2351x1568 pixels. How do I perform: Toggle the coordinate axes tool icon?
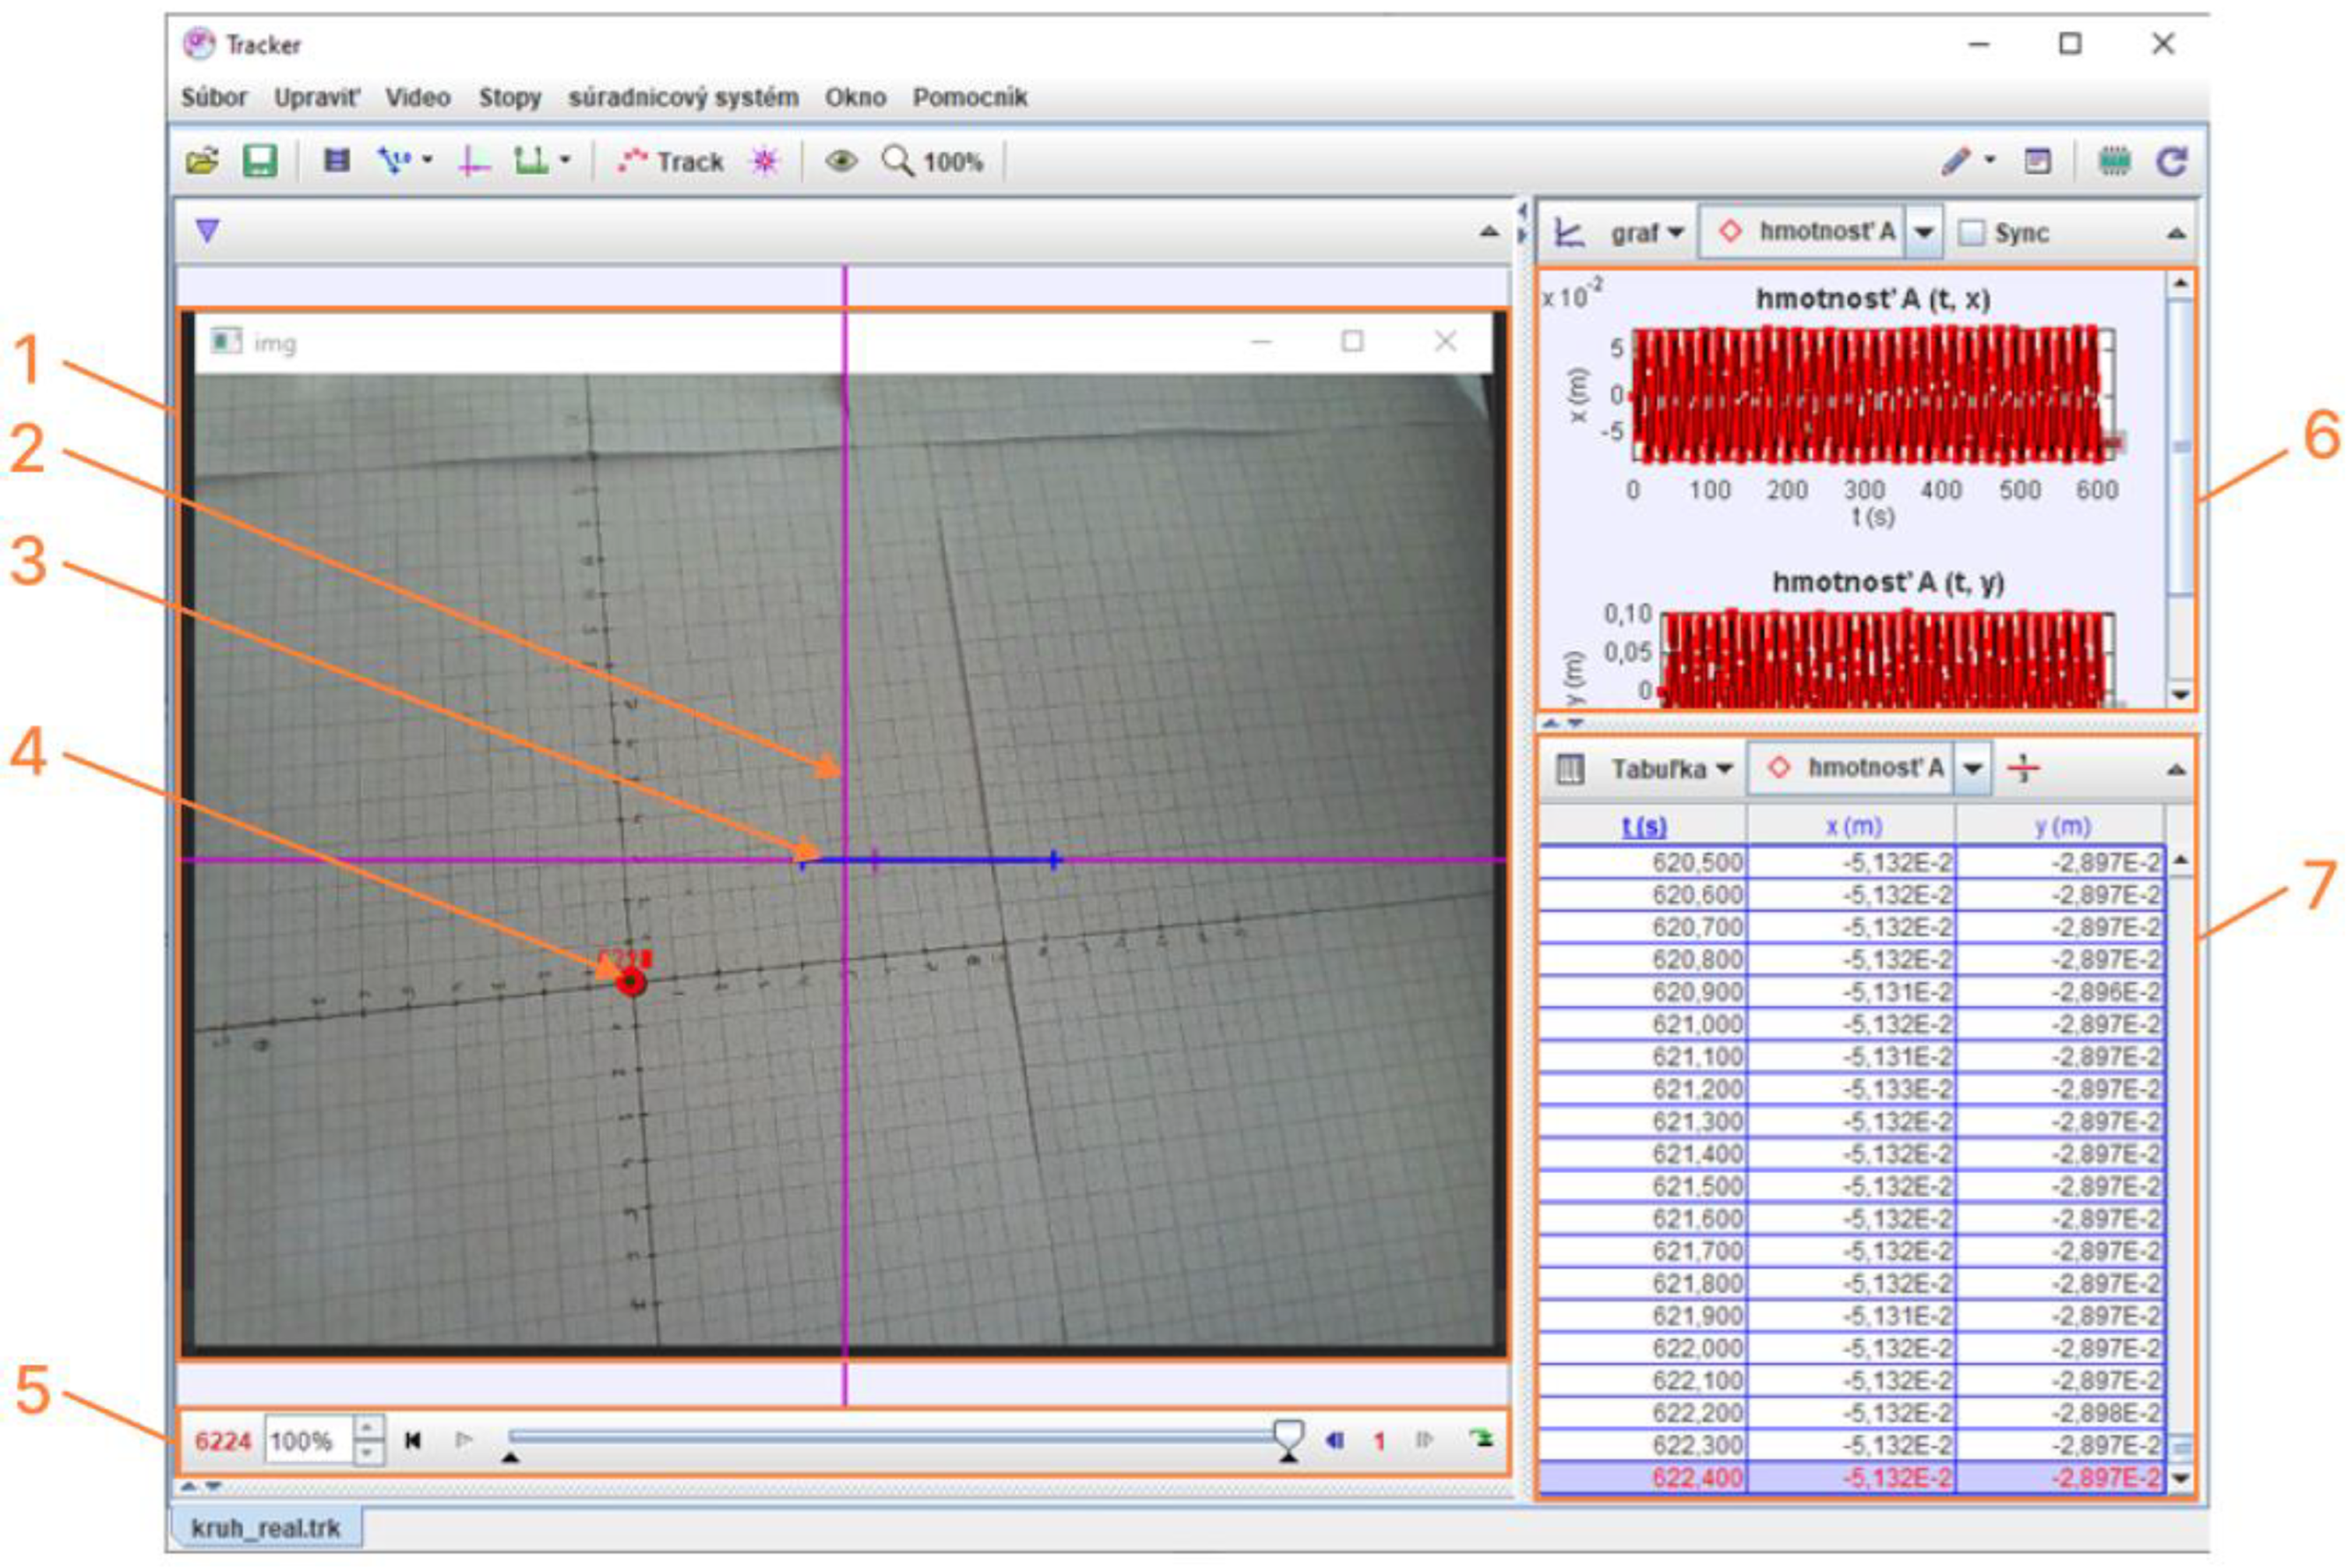[x=473, y=162]
